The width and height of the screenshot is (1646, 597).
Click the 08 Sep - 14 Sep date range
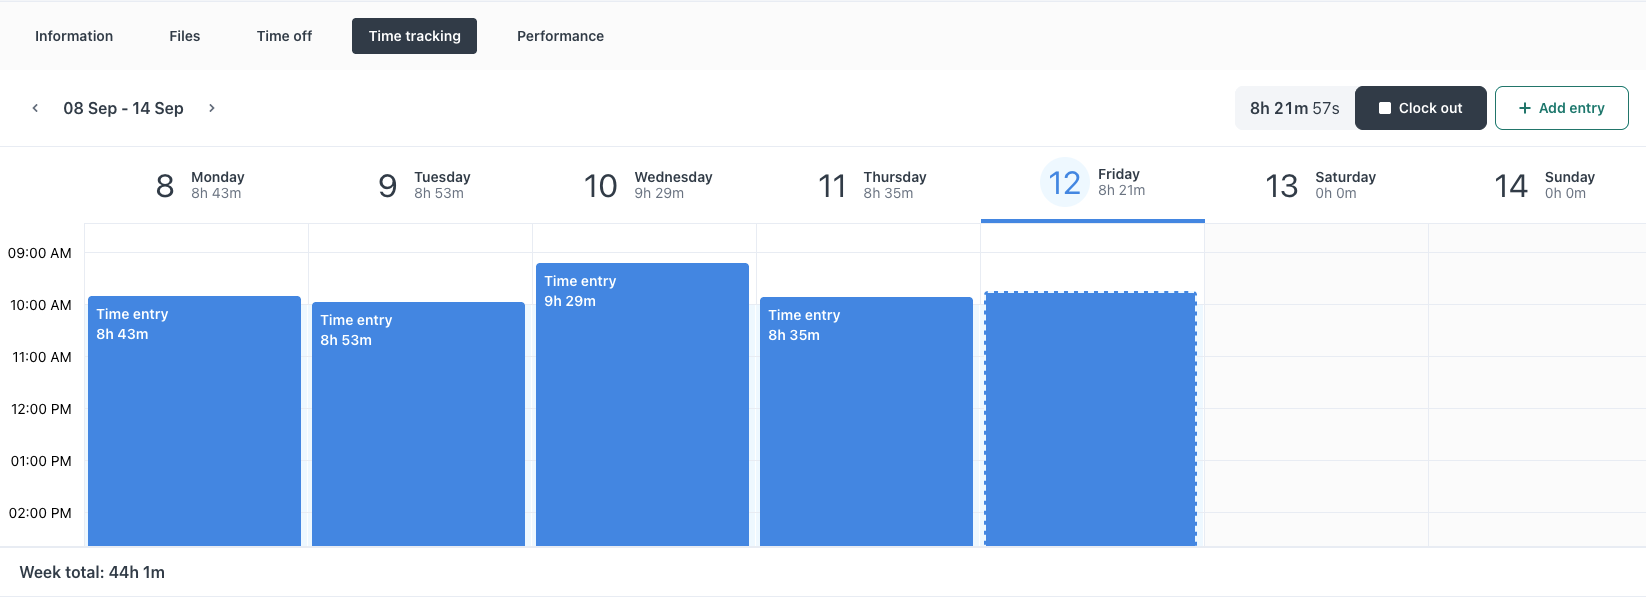coord(123,108)
